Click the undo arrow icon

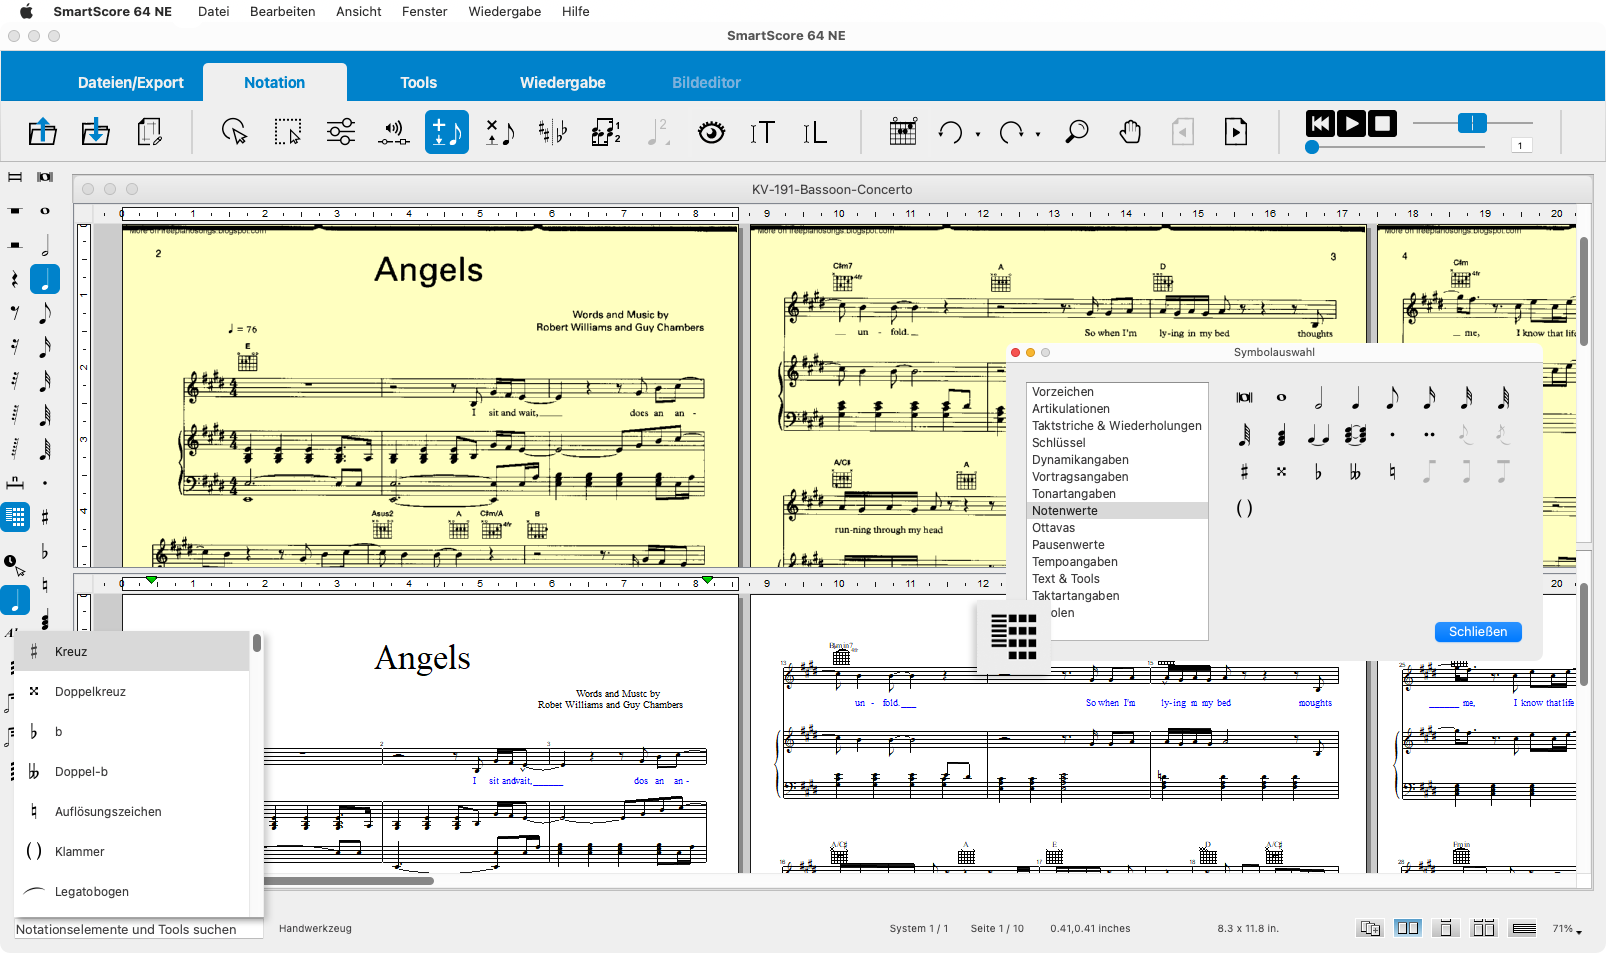(950, 132)
